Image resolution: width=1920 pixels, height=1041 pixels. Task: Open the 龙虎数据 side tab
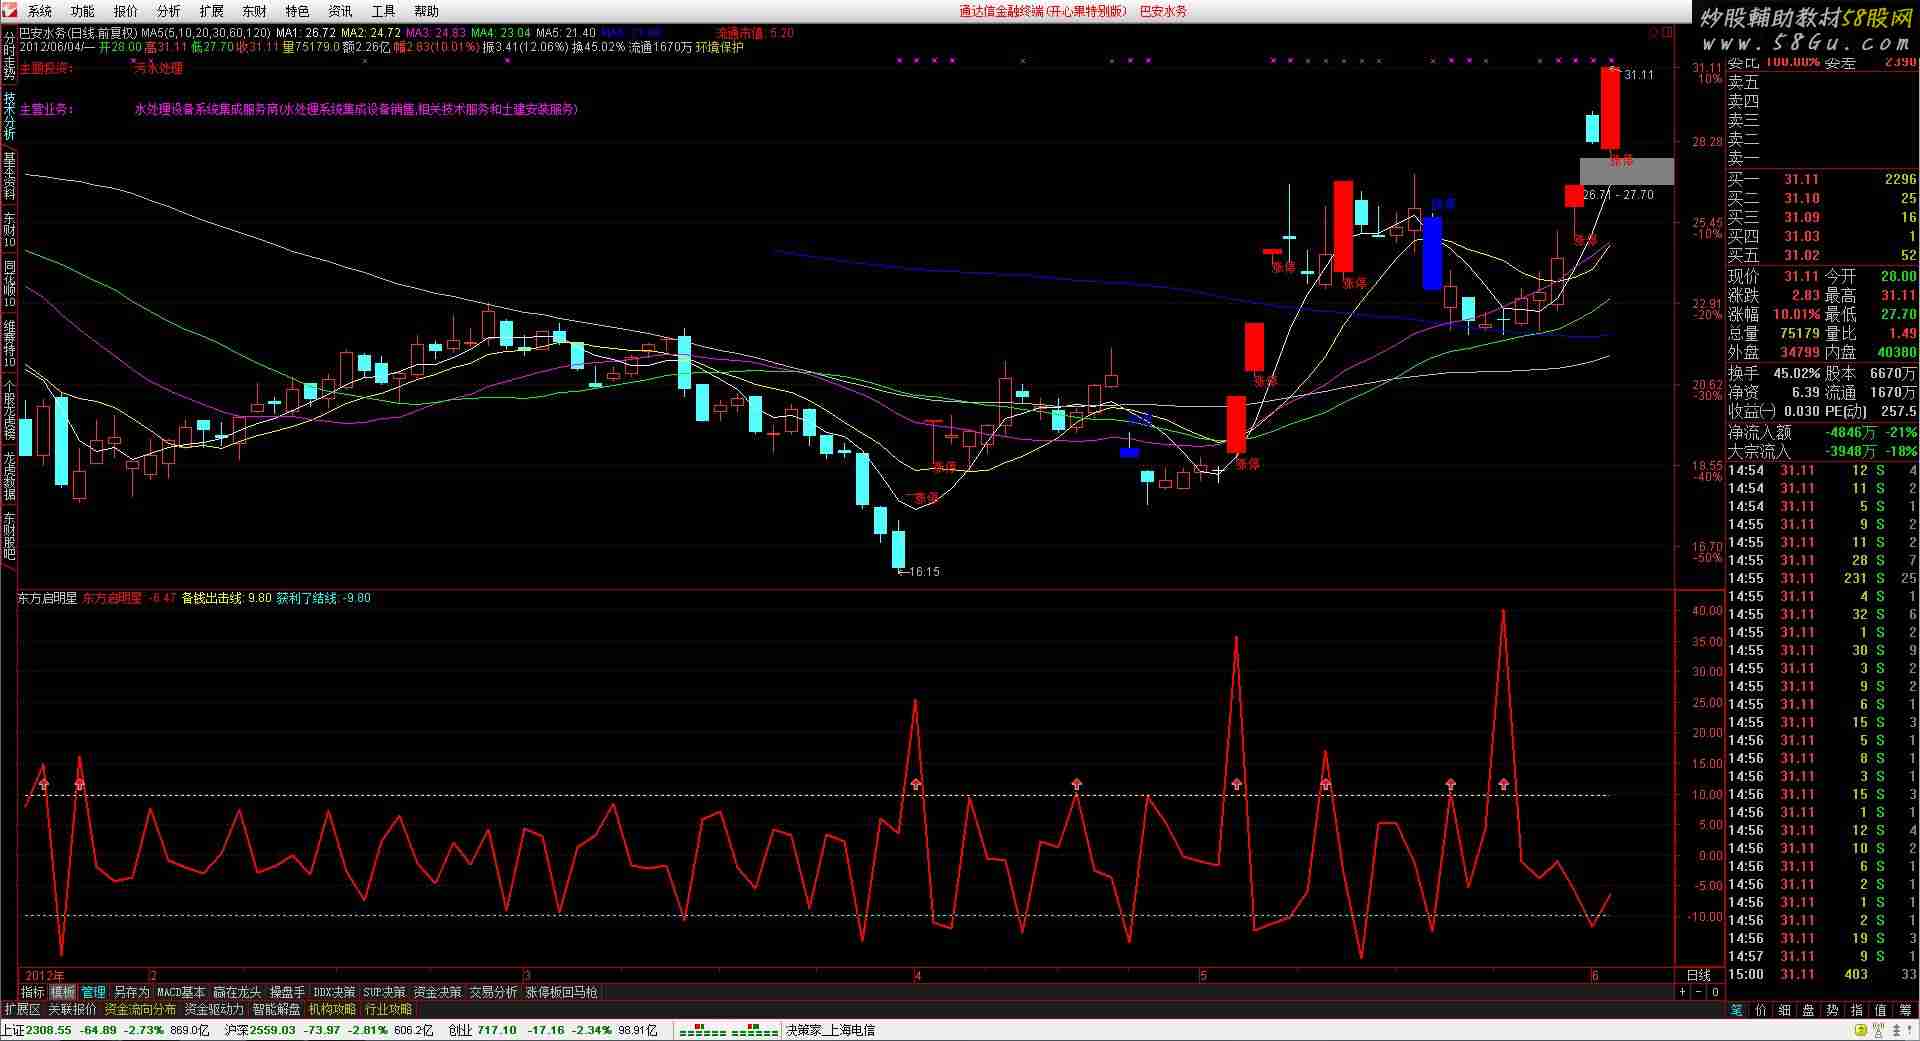(x=9, y=475)
